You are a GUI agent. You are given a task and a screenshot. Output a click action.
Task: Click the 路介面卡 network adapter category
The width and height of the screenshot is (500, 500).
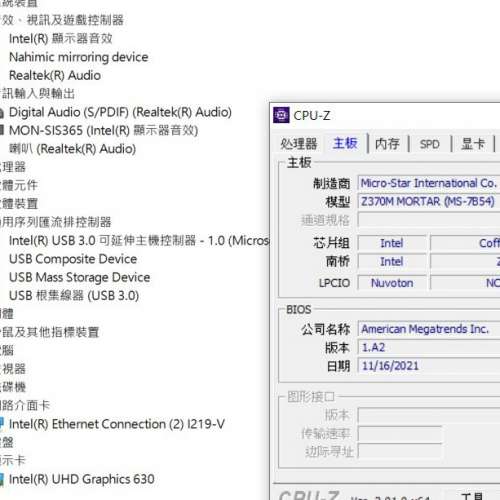[25, 406]
